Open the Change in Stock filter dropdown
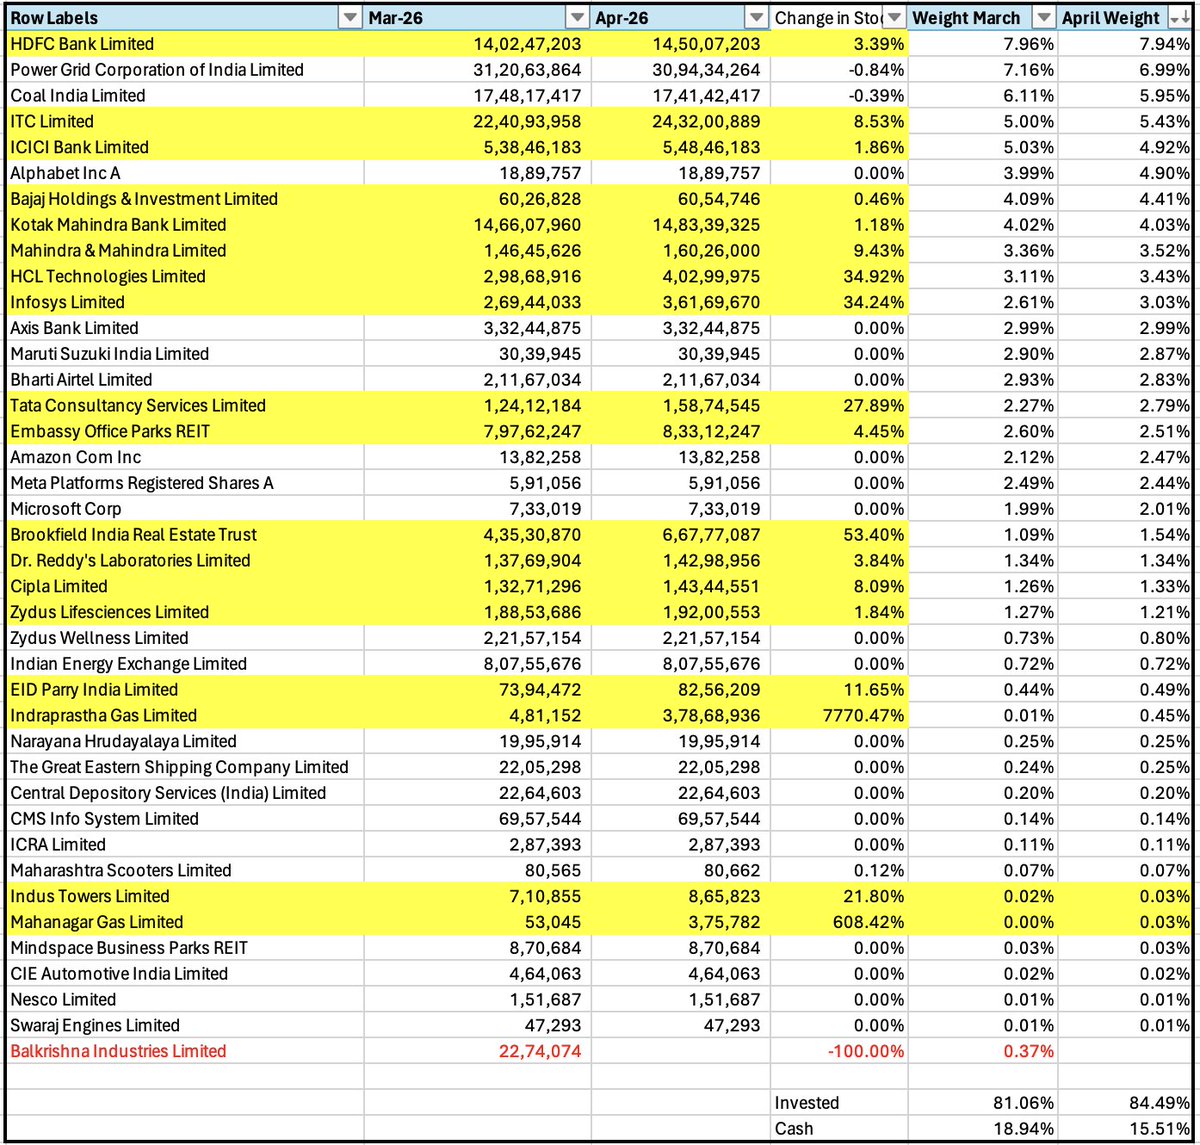The image size is (1200, 1145). [x=895, y=18]
